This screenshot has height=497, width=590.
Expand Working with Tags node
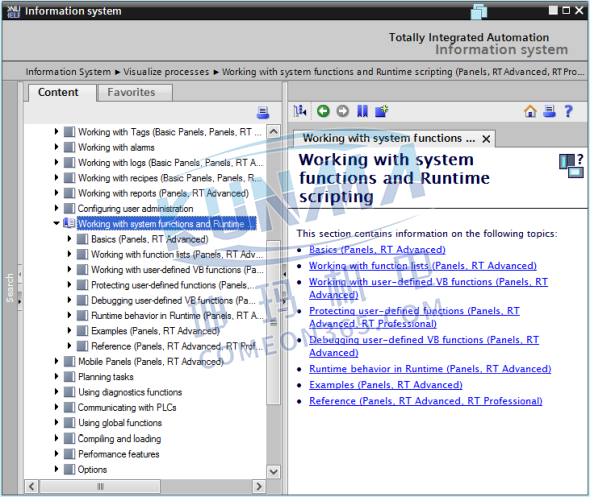[56, 131]
